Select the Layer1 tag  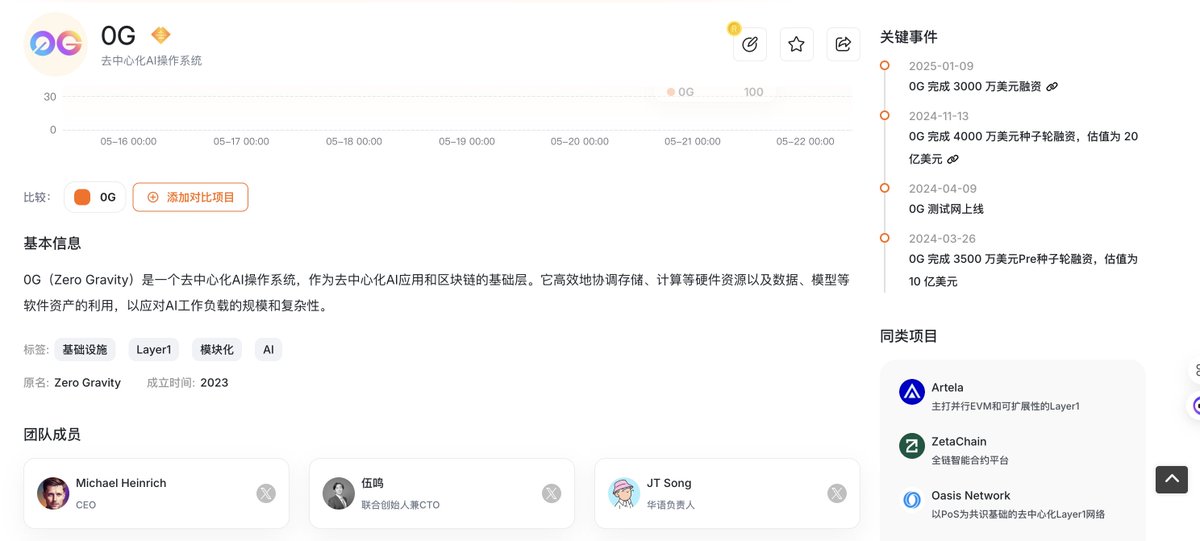154,350
